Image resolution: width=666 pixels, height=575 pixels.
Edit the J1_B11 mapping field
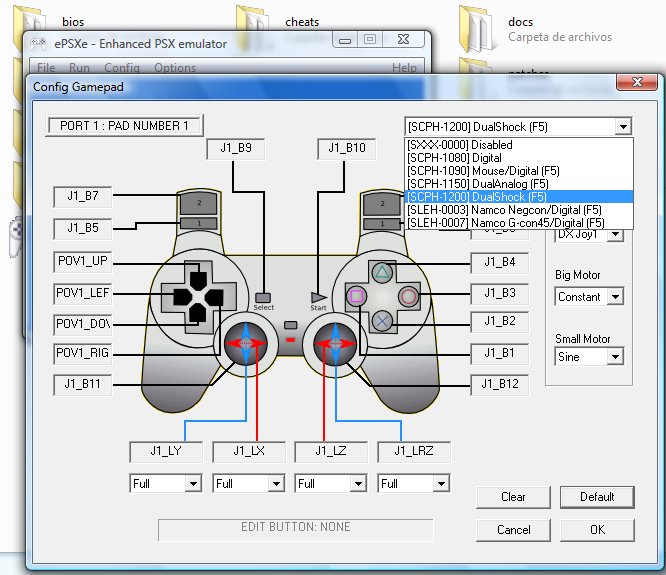[x=83, y=385]
